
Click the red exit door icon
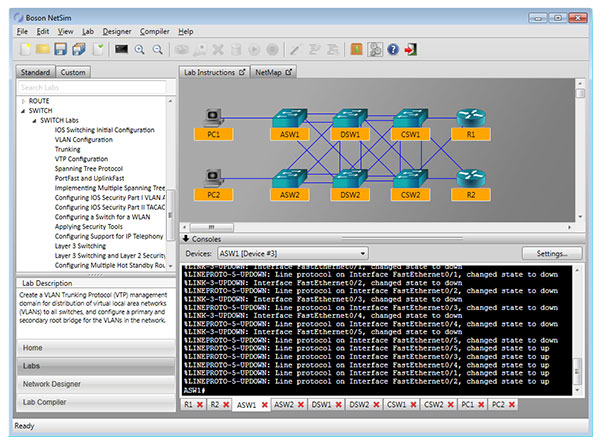(411, 49)
